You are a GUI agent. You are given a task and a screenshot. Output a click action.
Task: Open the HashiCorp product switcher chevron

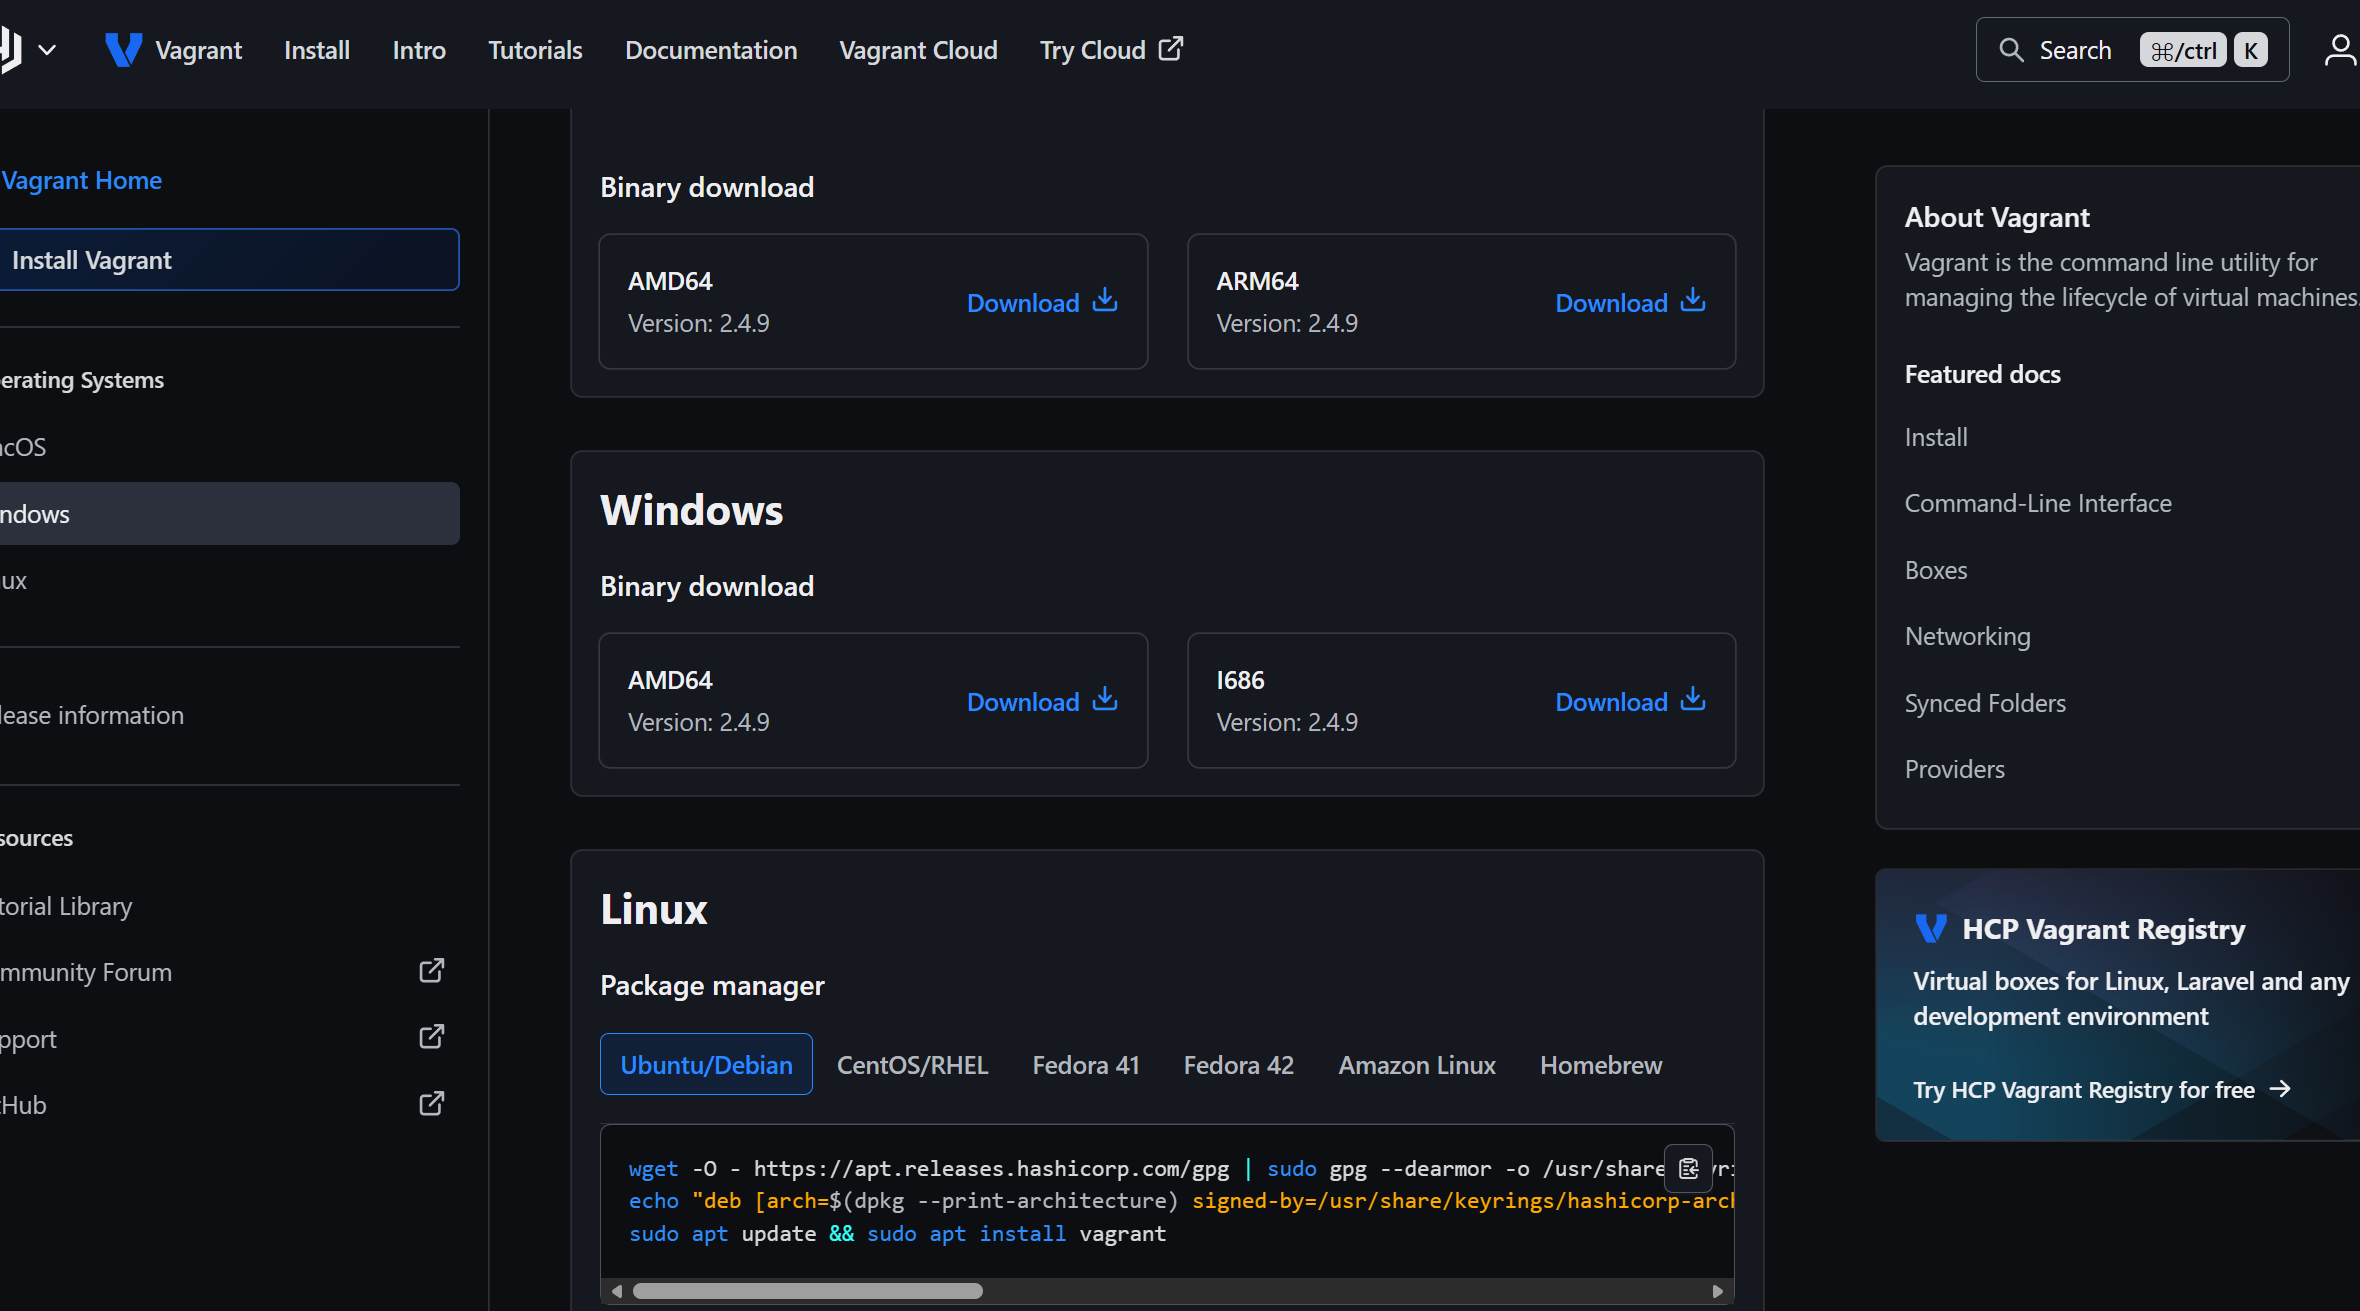pyautogui.click(x=47, y=50)
